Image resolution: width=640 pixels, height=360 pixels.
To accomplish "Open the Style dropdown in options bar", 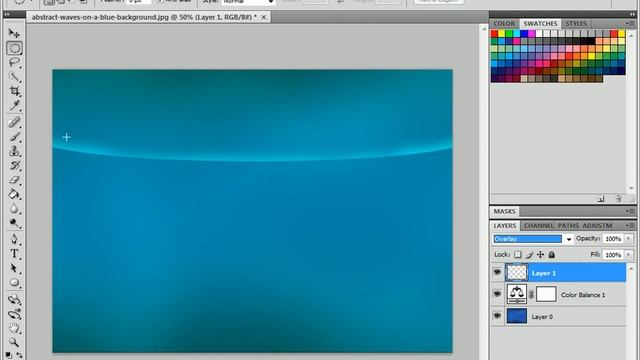I will click(x=271, y=2).
